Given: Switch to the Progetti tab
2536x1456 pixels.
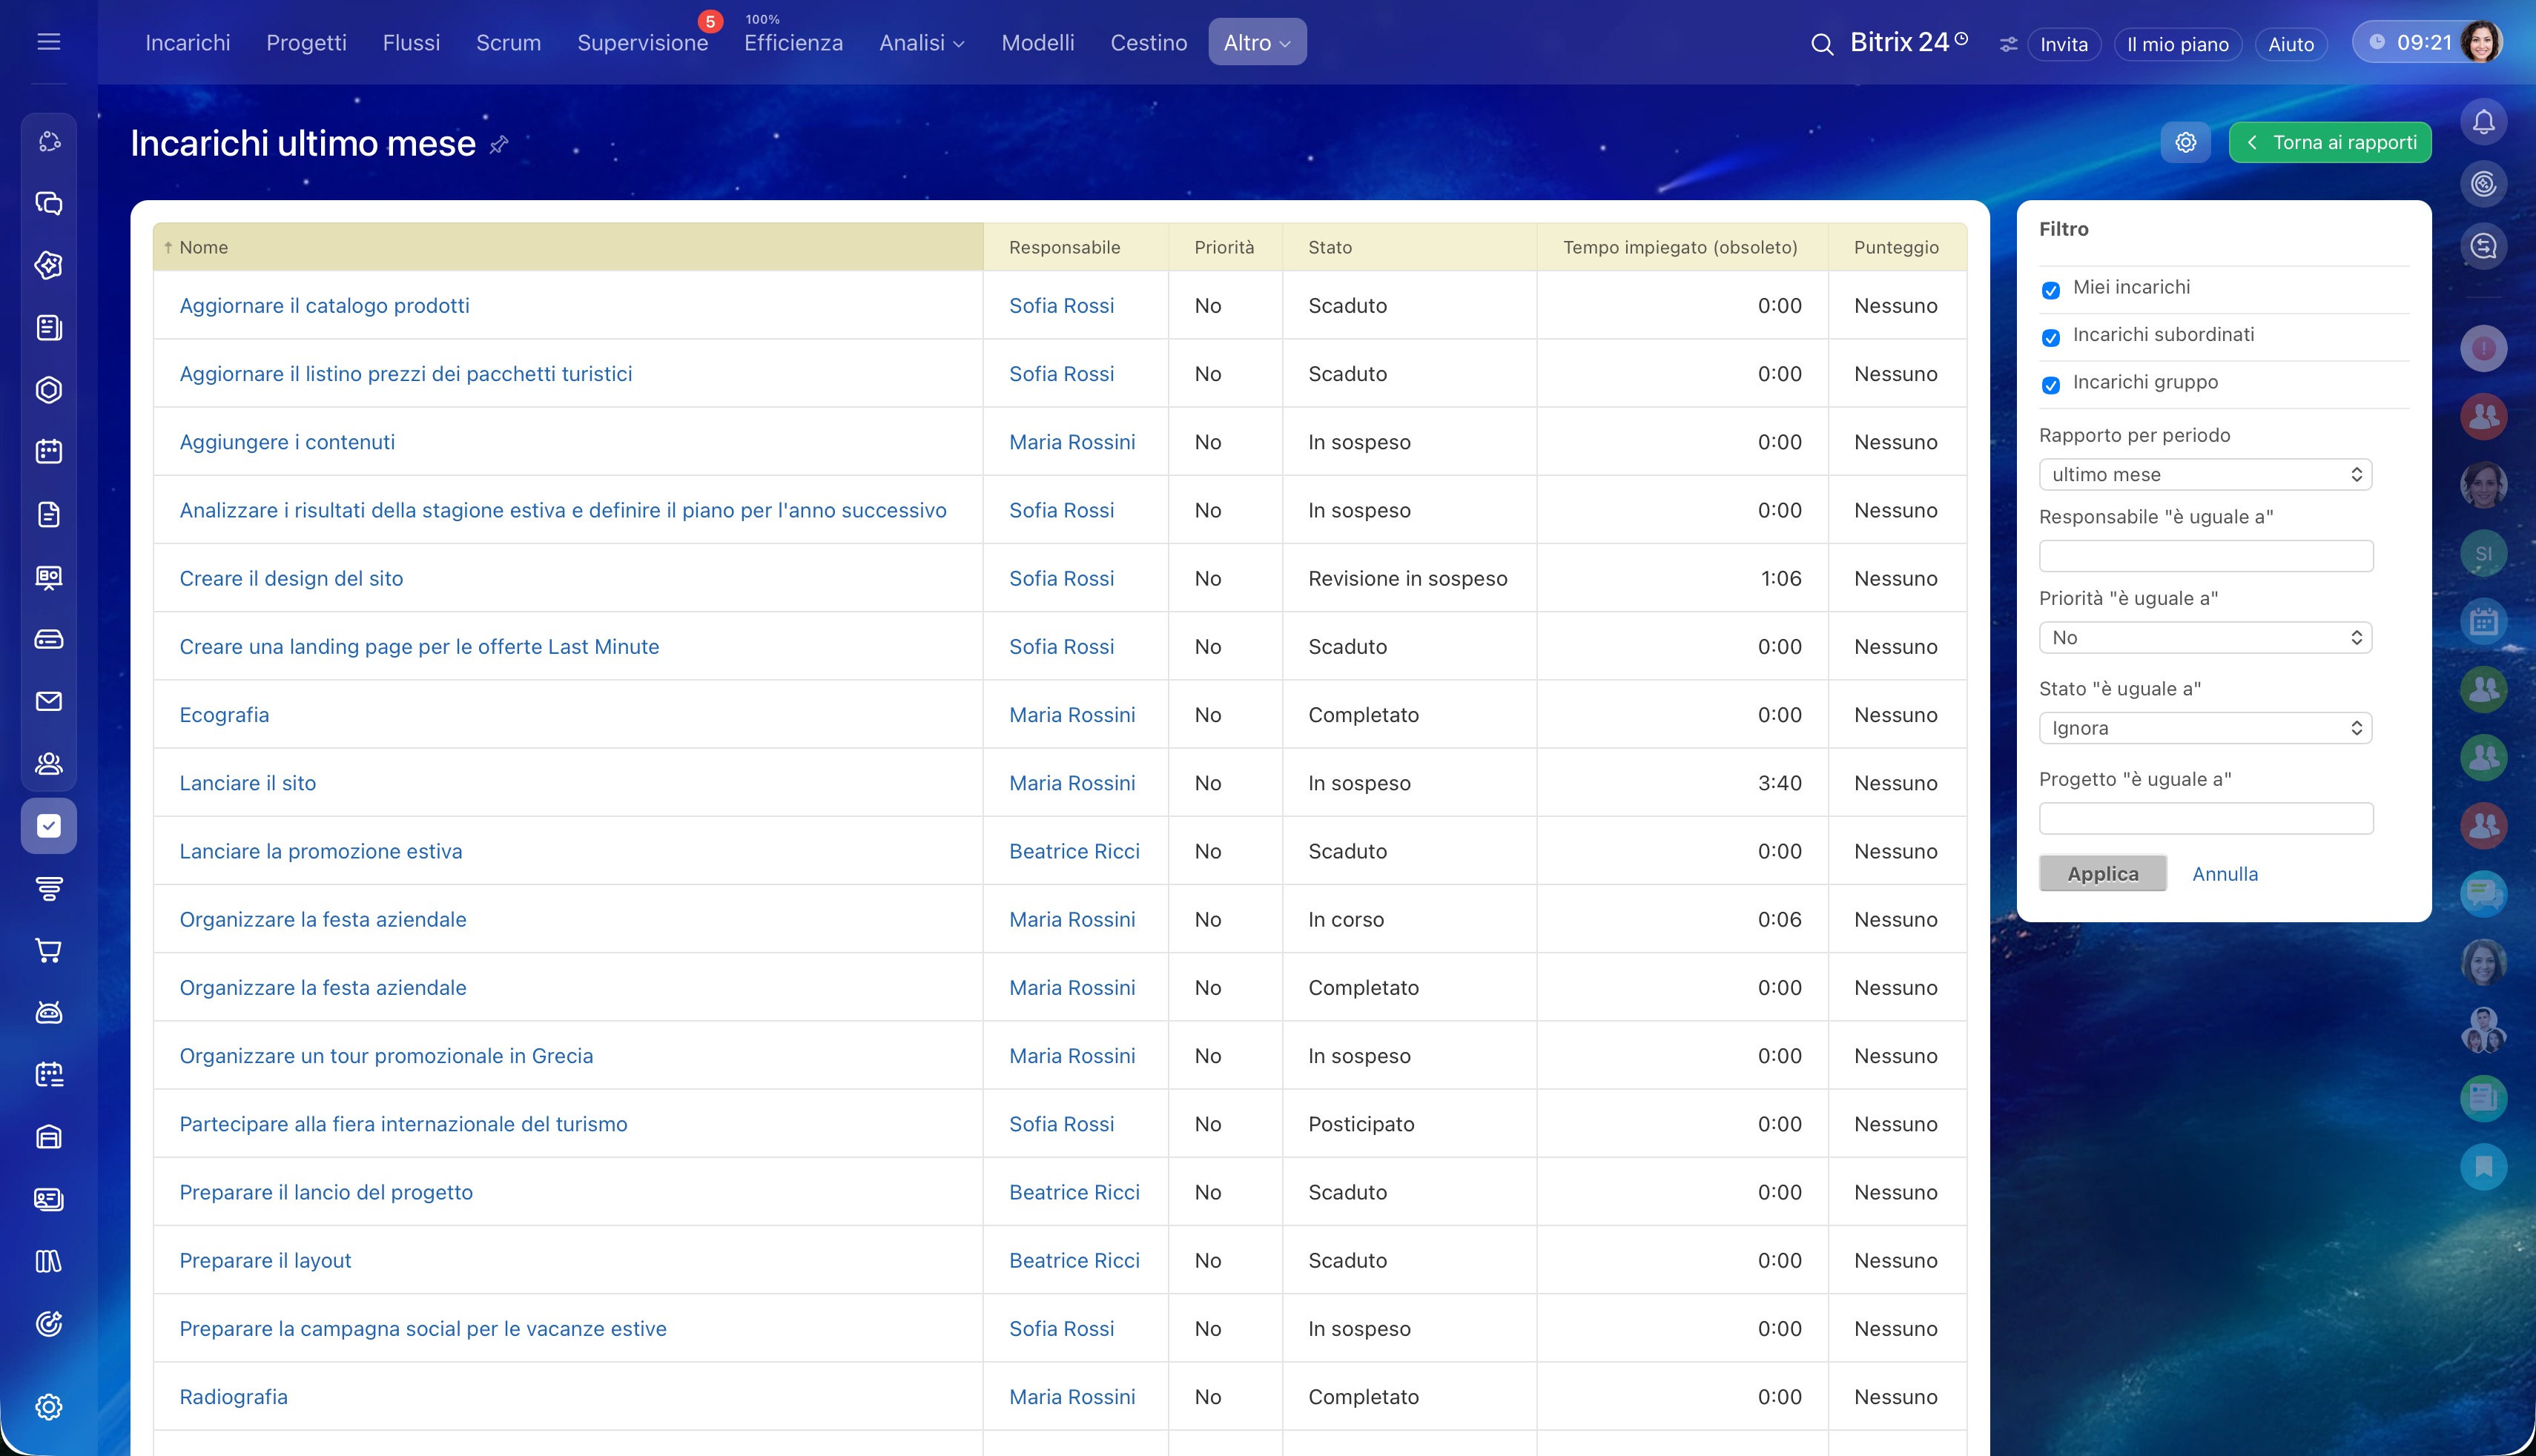Looking at the screenshot, I should [x=306, y=42].
